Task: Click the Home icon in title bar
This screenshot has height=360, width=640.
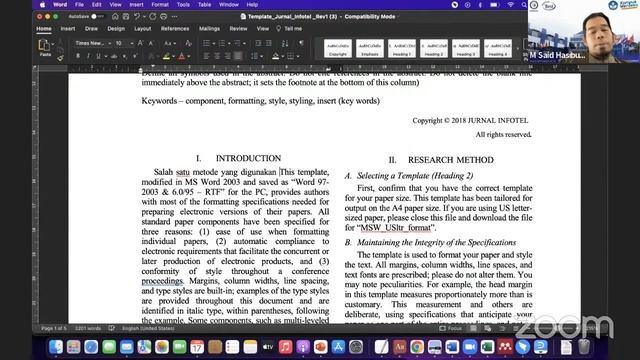Action: pos(115,16)
